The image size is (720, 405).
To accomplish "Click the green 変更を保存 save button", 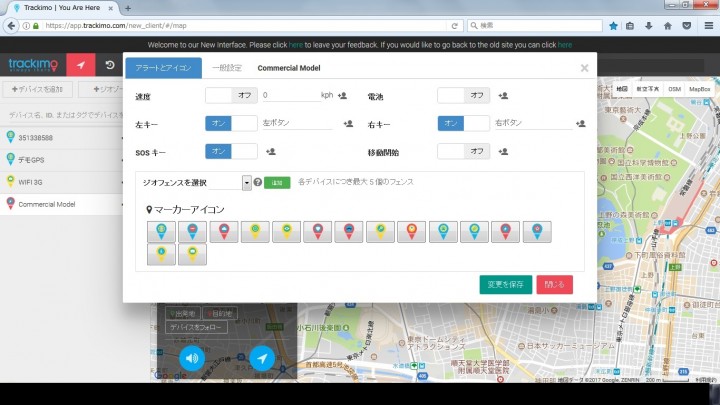I will pyautogui.click(x=506, y=284).
